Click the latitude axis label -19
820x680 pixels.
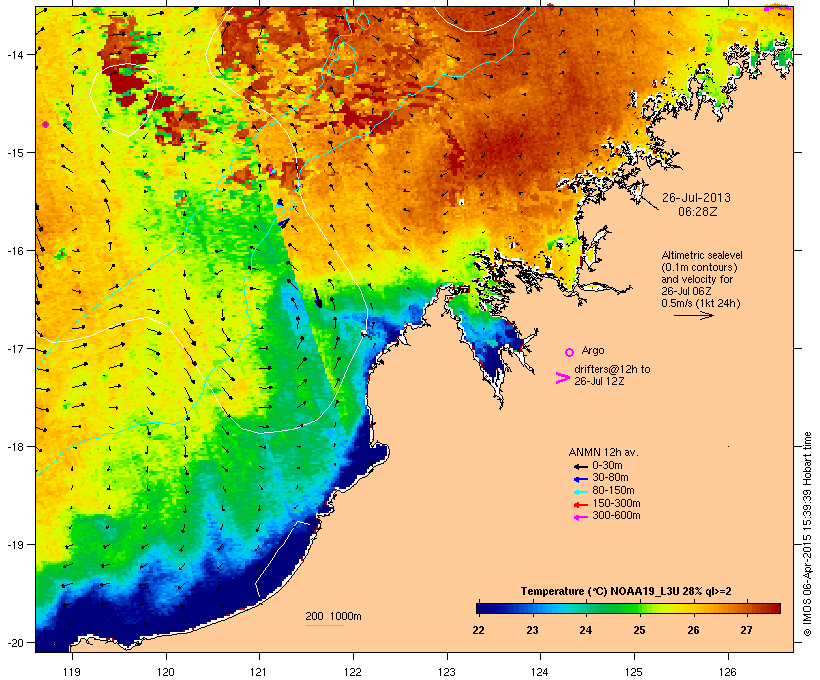tap(14, 545)
